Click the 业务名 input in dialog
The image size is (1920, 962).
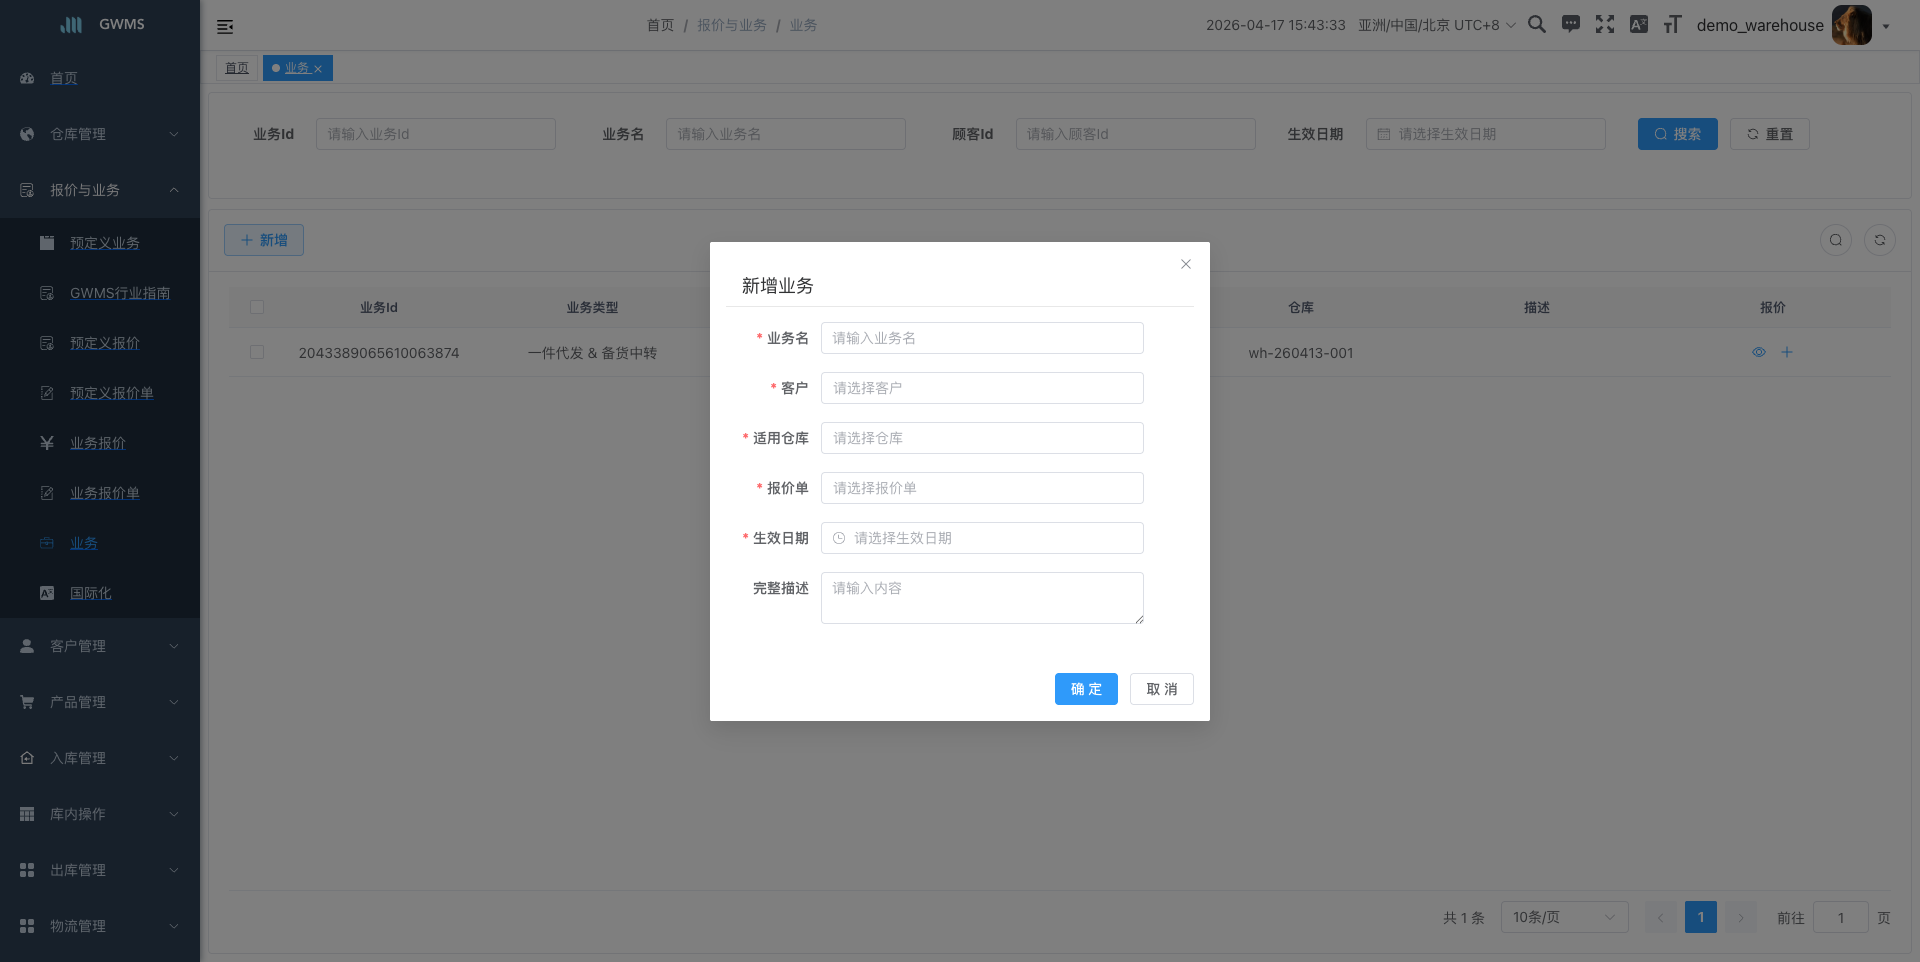click(982, 338)
